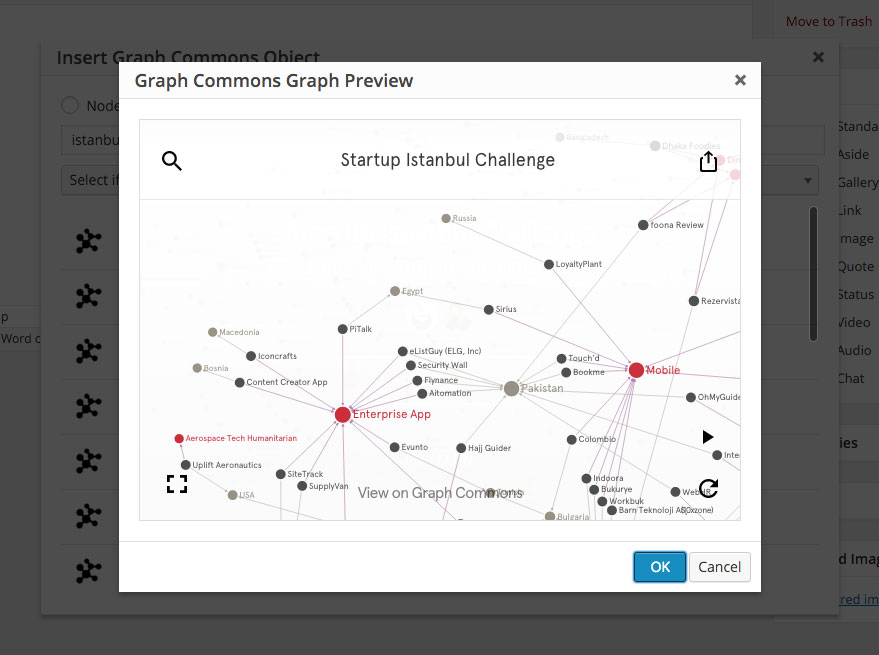
Task: Enter fullscreen mode for the graph
Action: [x=177, y=484]
